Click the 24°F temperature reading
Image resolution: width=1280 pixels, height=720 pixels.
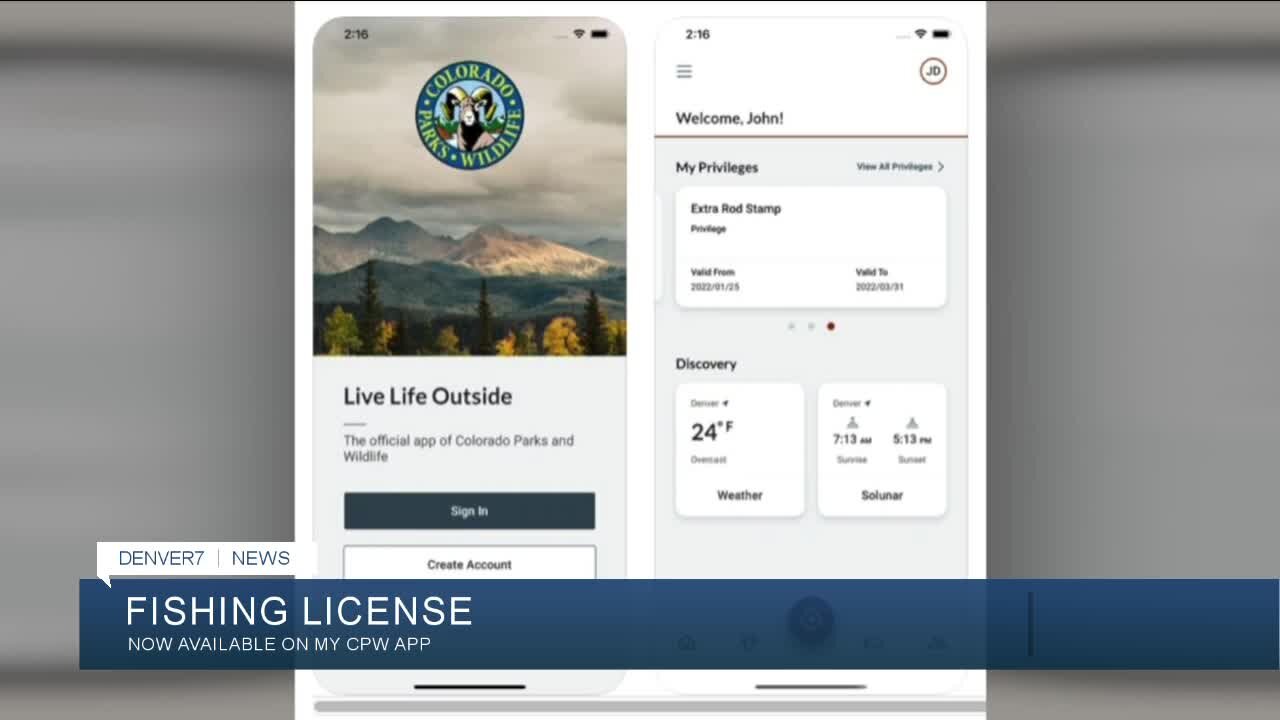point(712,431)
